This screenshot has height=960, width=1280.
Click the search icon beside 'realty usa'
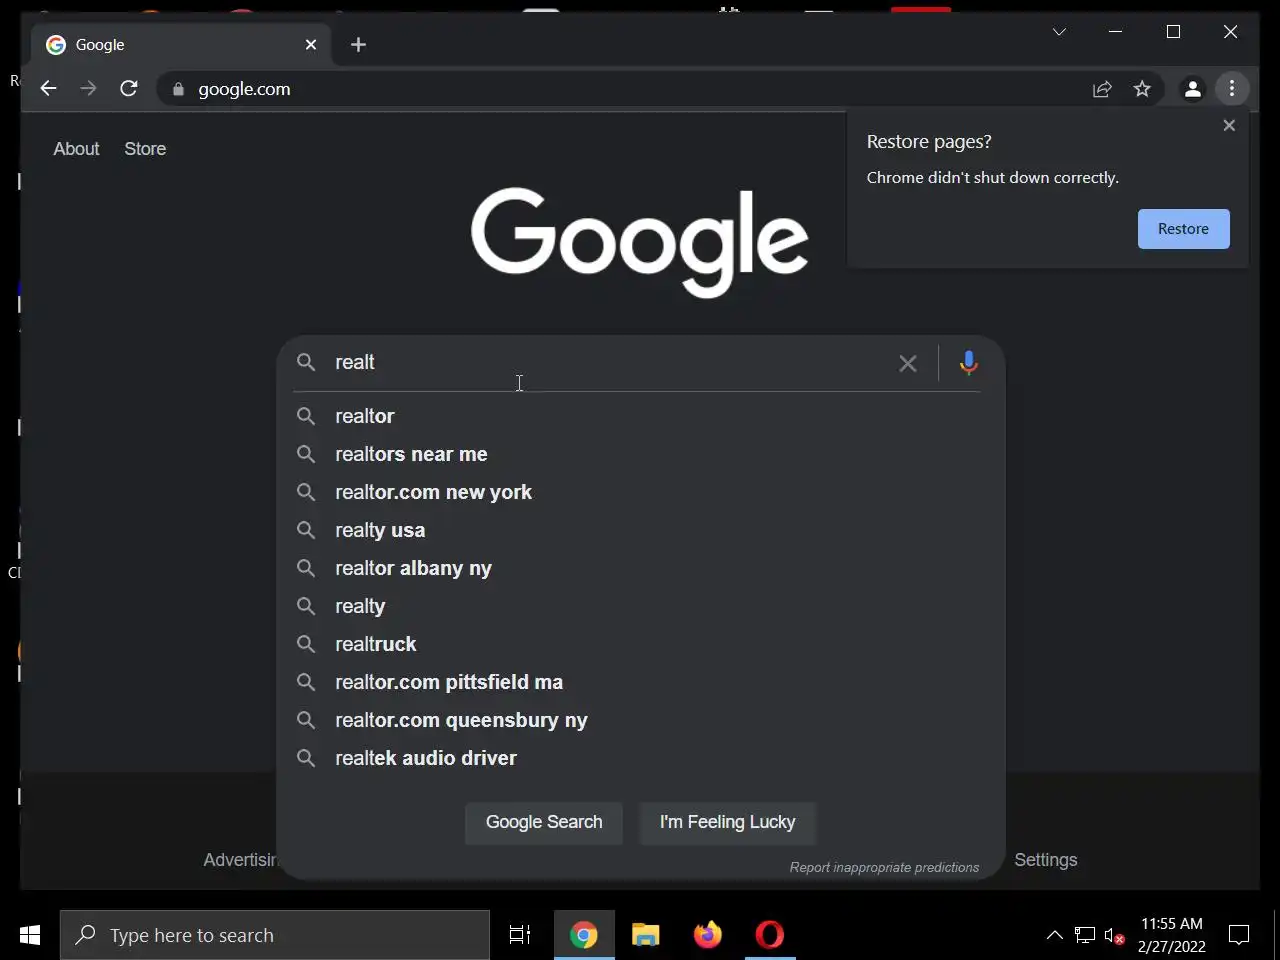click(306, 530)
